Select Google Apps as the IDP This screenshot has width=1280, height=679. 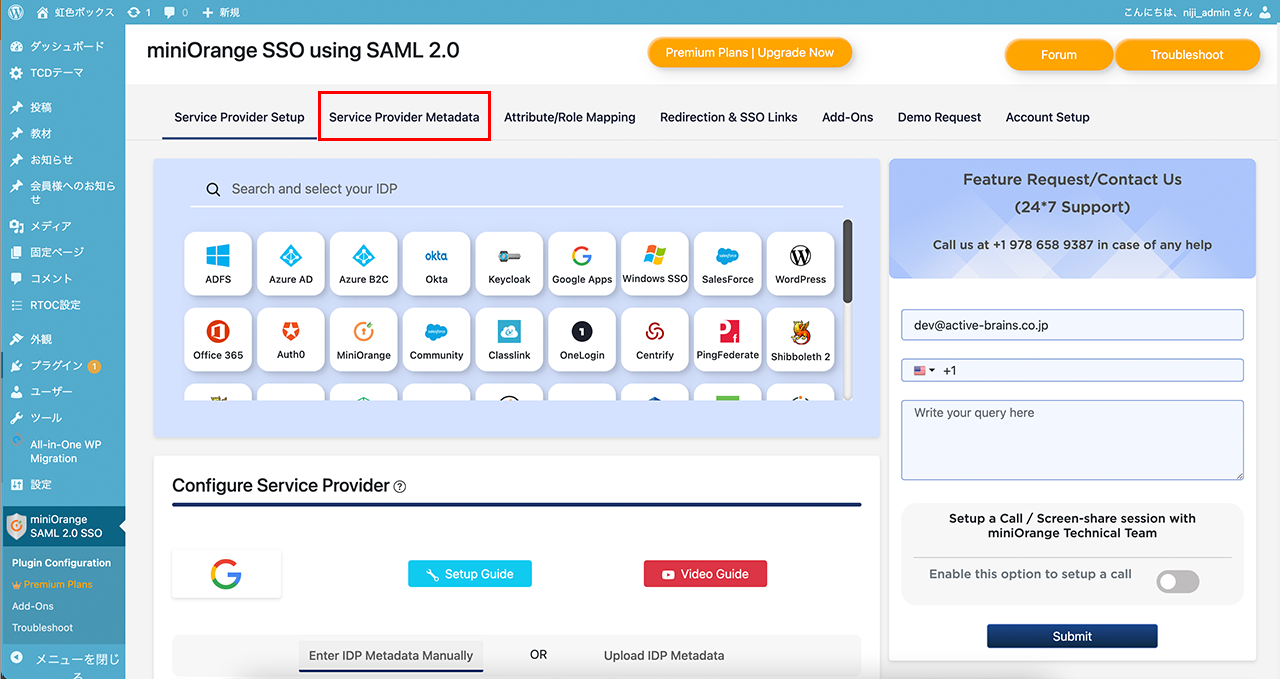tap(582, 264)
